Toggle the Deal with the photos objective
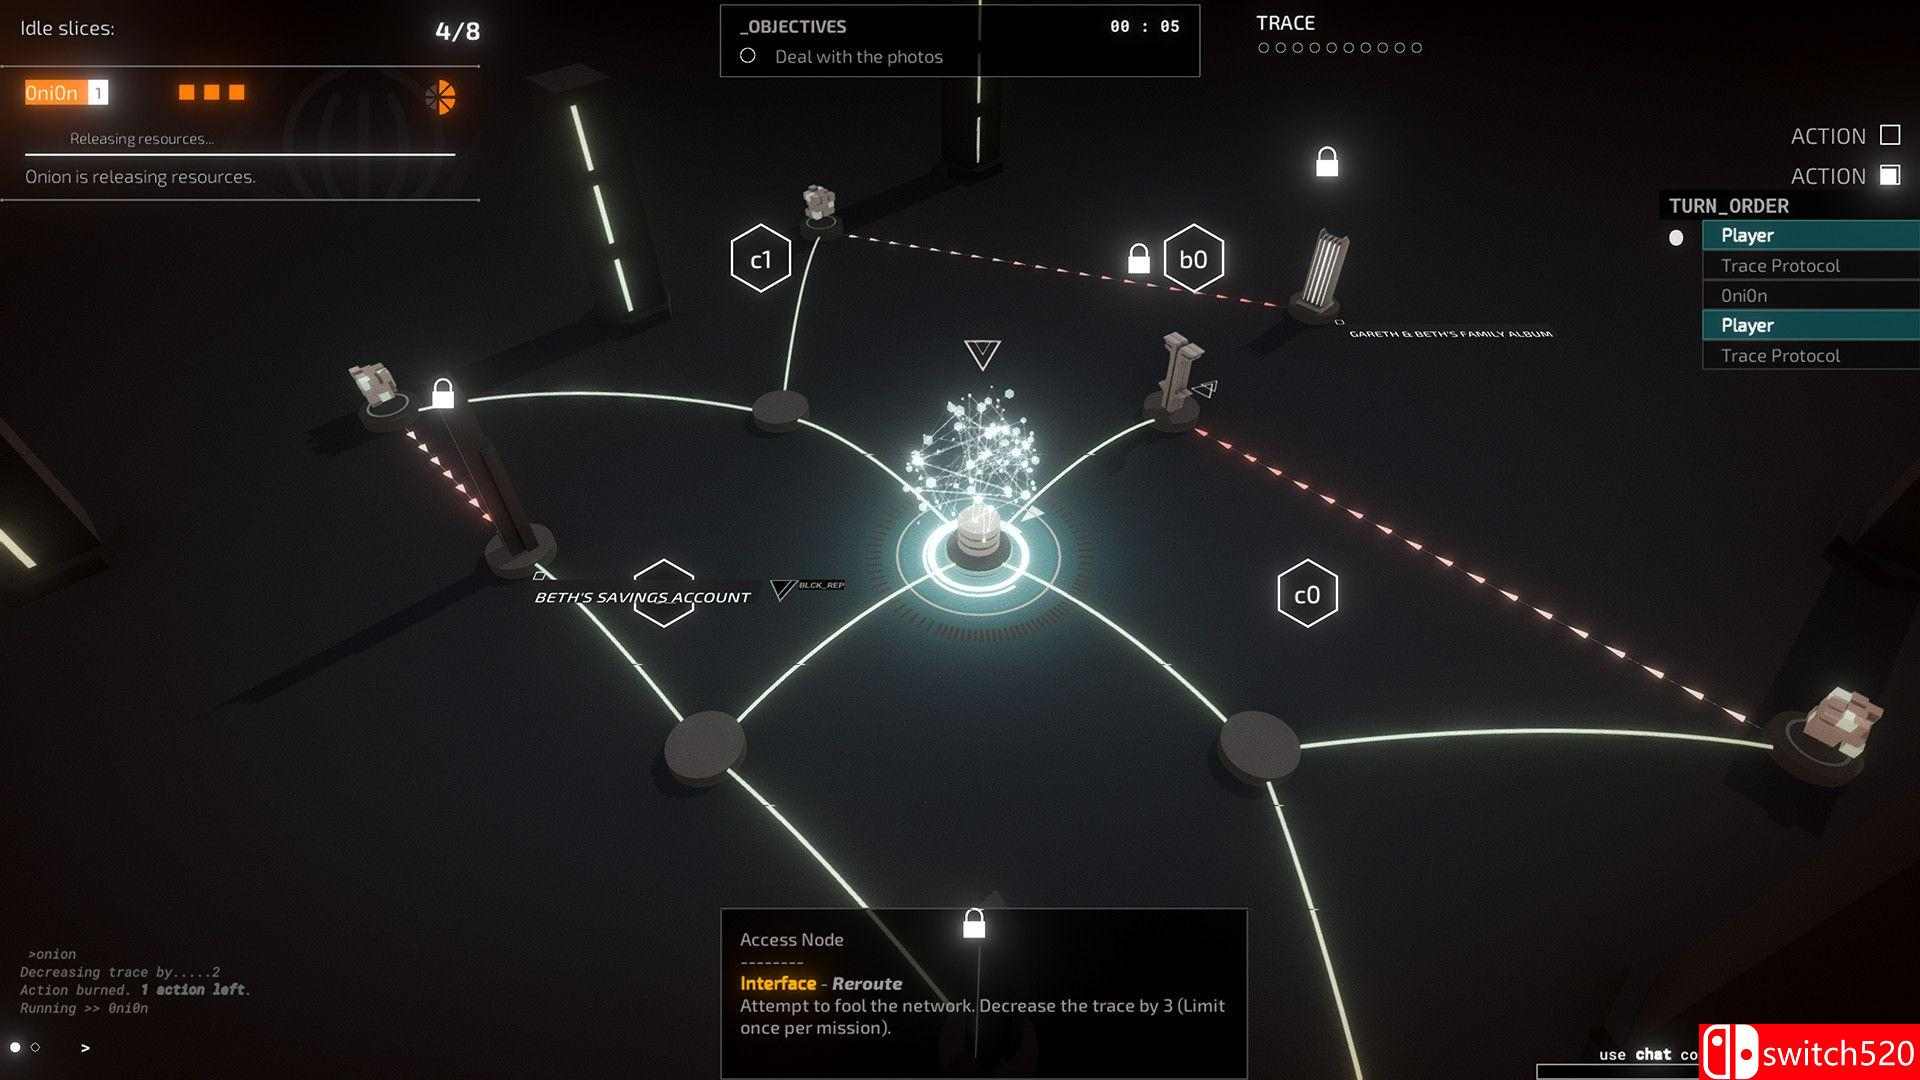The height and width of the screenshot is (1080, 1920). tap(746, 55)
